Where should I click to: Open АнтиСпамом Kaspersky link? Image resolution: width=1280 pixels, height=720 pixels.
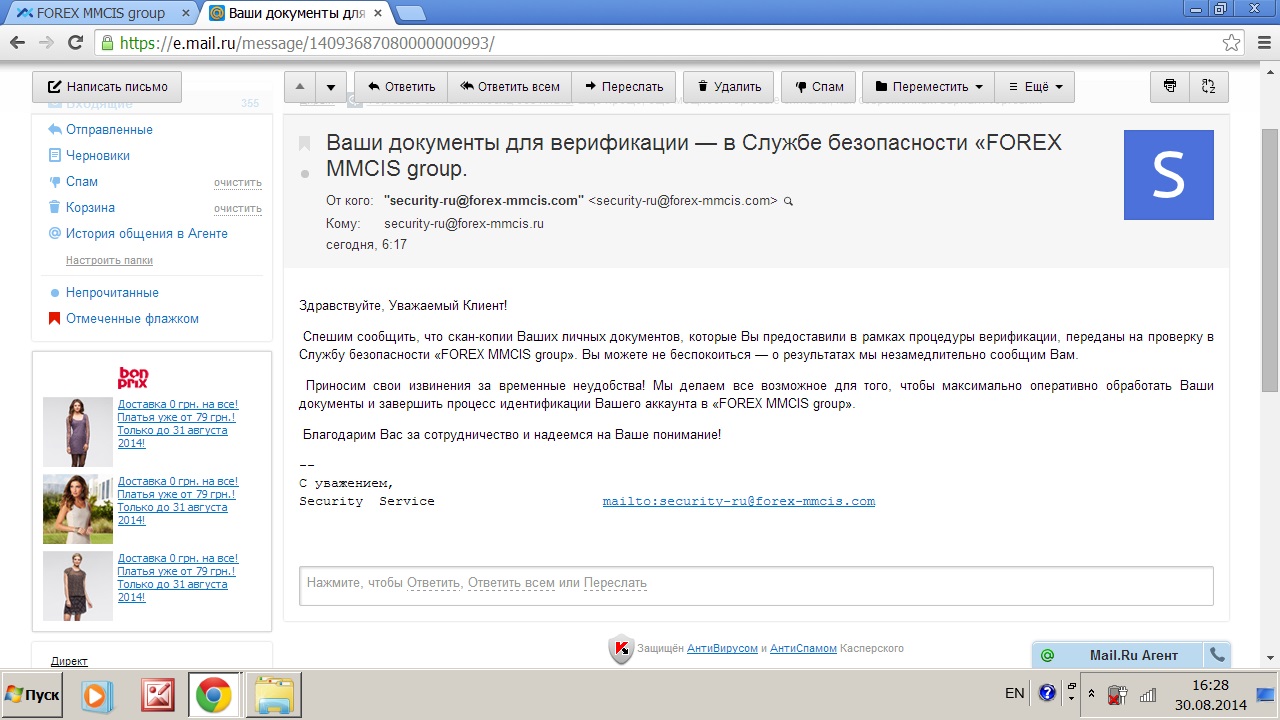[803, 649]
